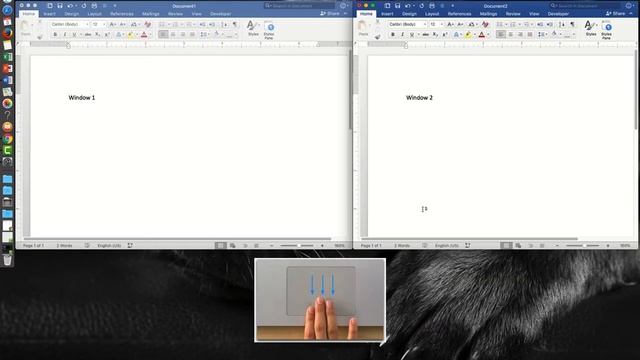Click the "Window 2" text in Document2
This screenshot has height=360, width=640.
coord(419,98)
